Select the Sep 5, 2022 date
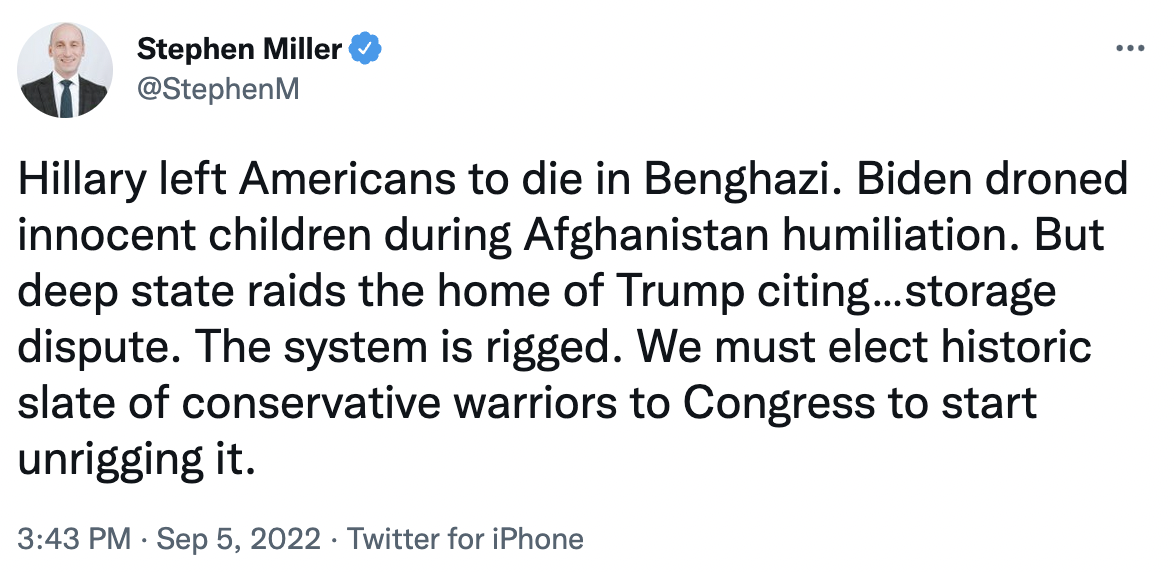This screenshot has height=572, width=1174. coord(240,539)
